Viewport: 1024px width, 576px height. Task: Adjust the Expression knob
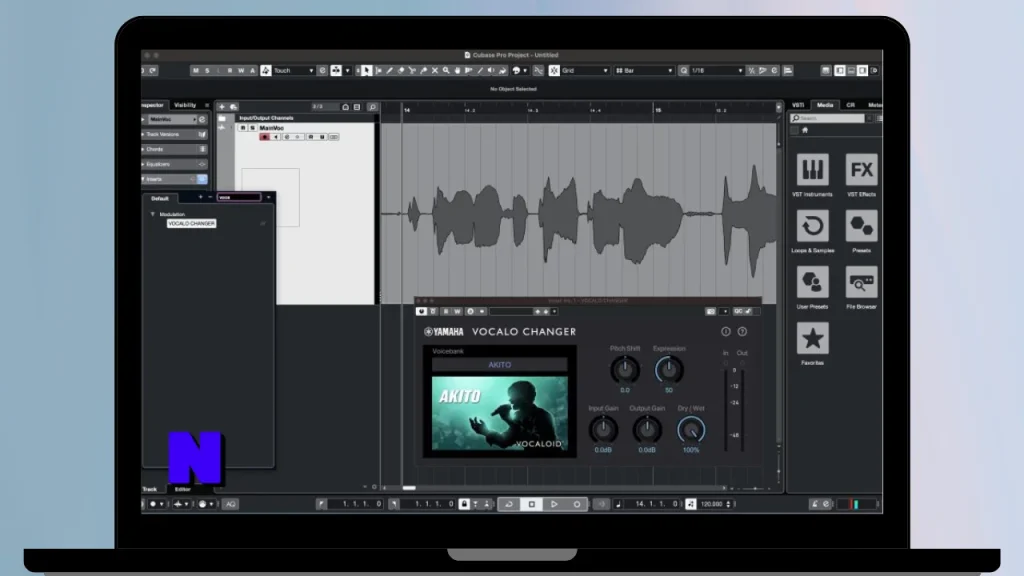669,370
